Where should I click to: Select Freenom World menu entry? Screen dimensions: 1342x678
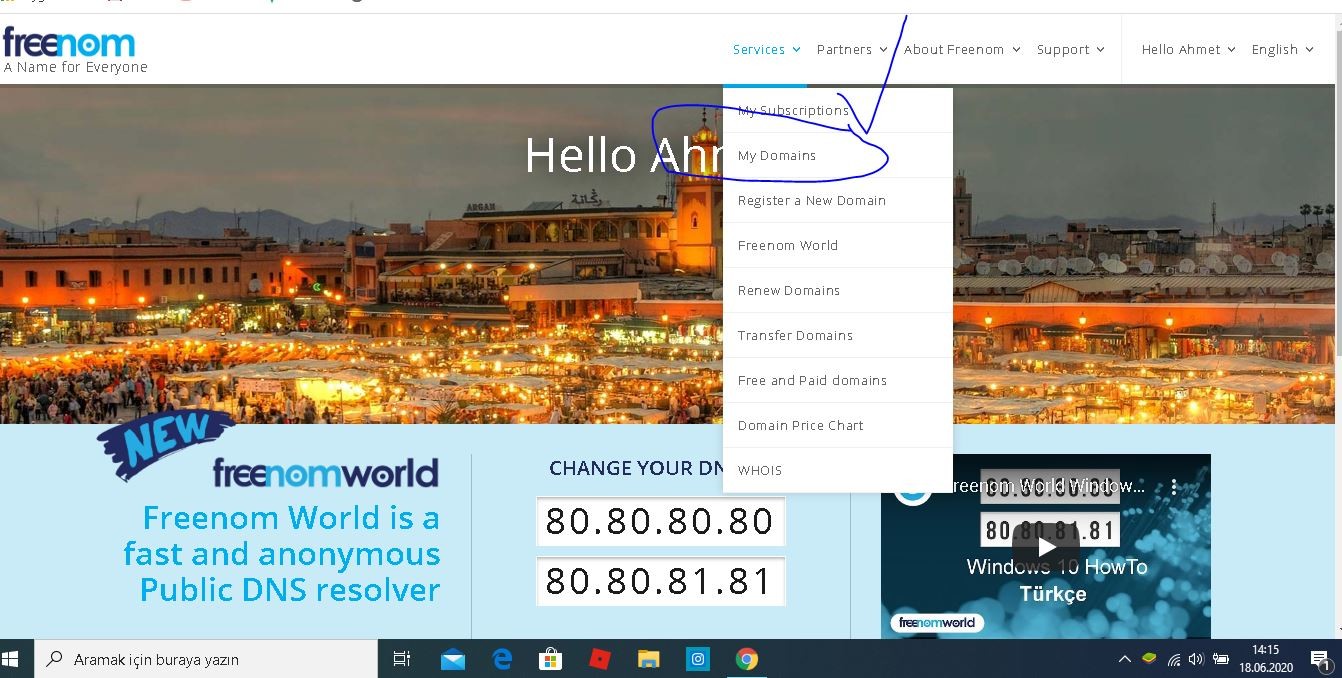click(838, 245)
